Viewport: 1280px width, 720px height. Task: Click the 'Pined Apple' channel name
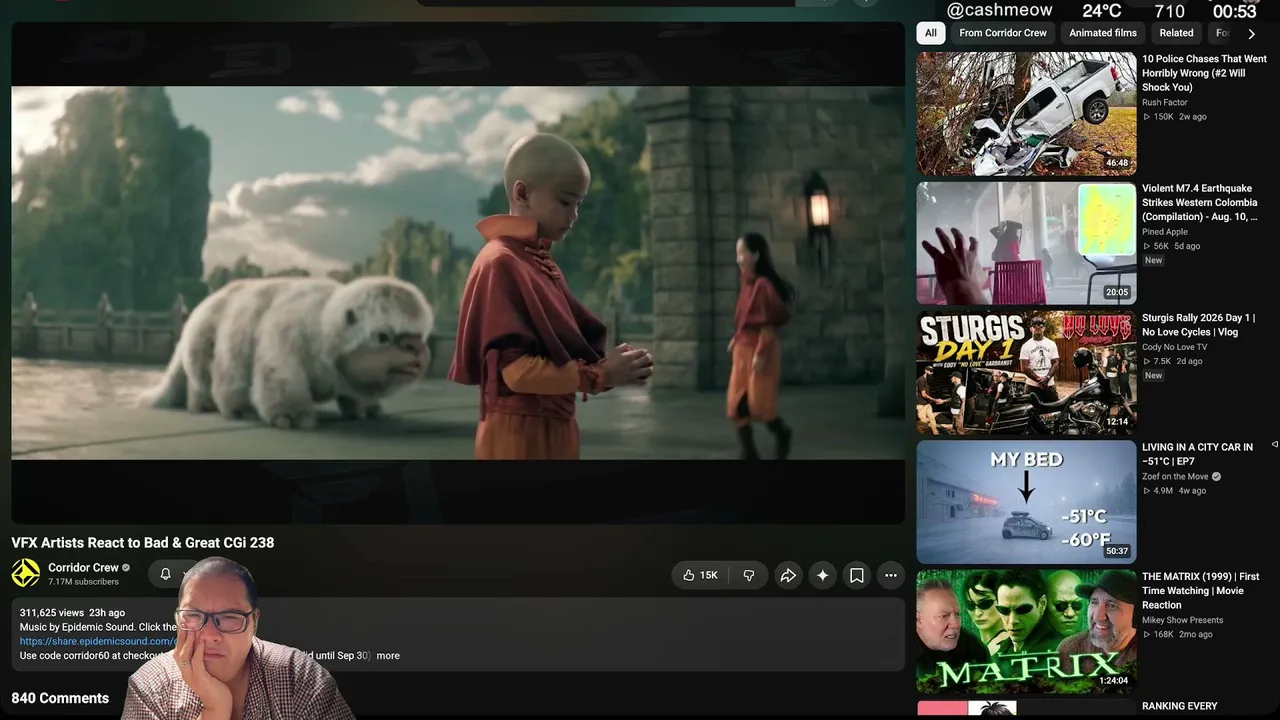coord(1165,232)
